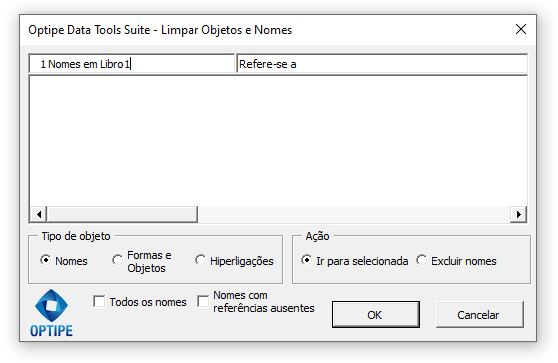Viewport: 558px width, 363px height.
Task: Click the left scroll arrow of the list
Action: 39,214
